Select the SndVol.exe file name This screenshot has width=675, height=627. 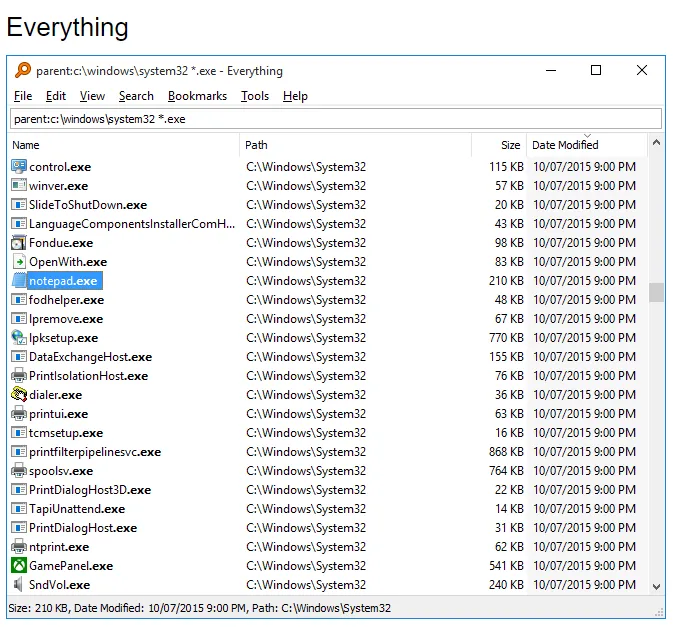59,585
